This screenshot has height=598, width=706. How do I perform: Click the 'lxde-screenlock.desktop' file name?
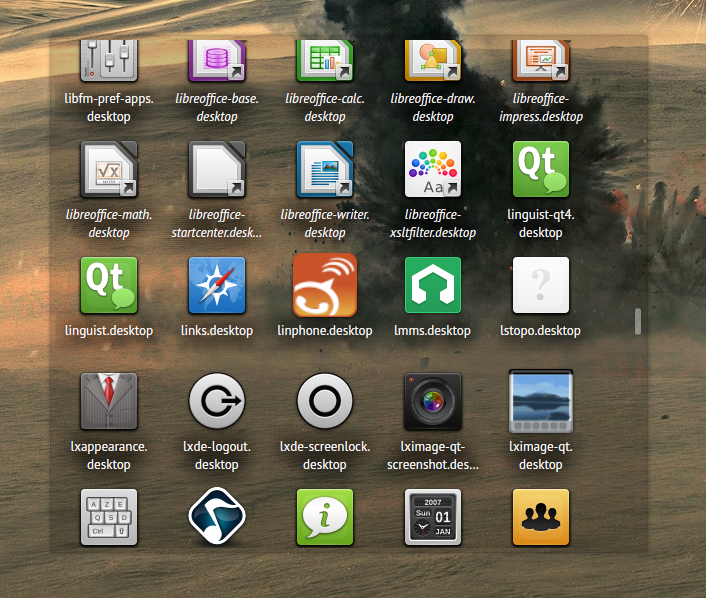coord(325,455)
